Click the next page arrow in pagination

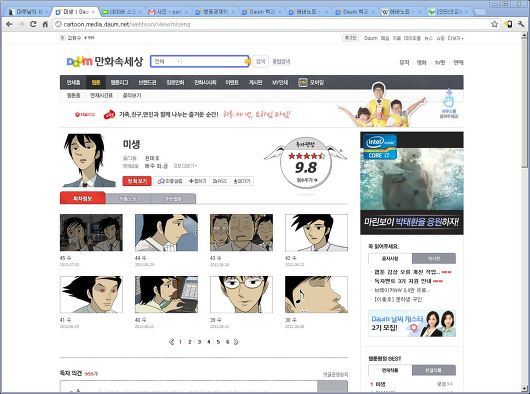[x=236, y=342]
